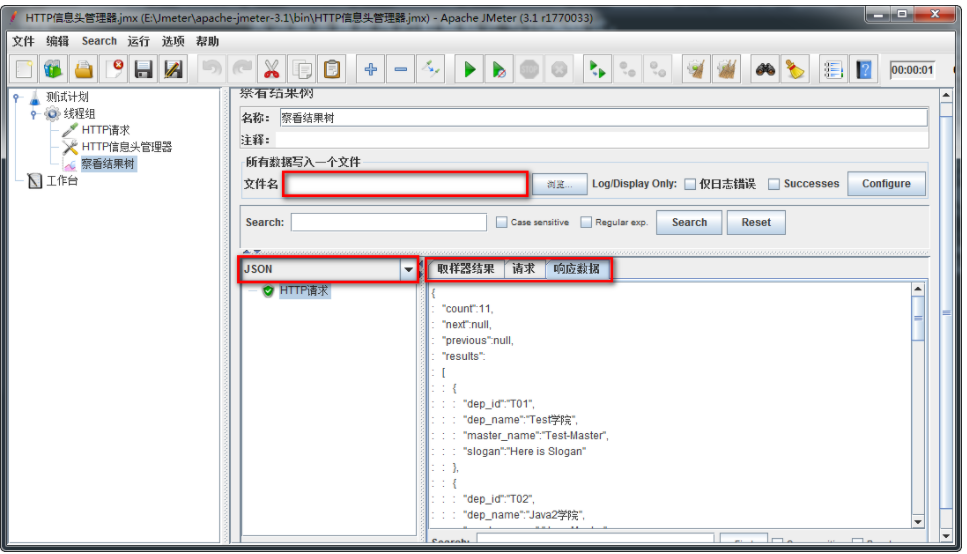Click the Cut scissors icon
Viewport: 967px width, 554px height.
click(x=271, y=69)
